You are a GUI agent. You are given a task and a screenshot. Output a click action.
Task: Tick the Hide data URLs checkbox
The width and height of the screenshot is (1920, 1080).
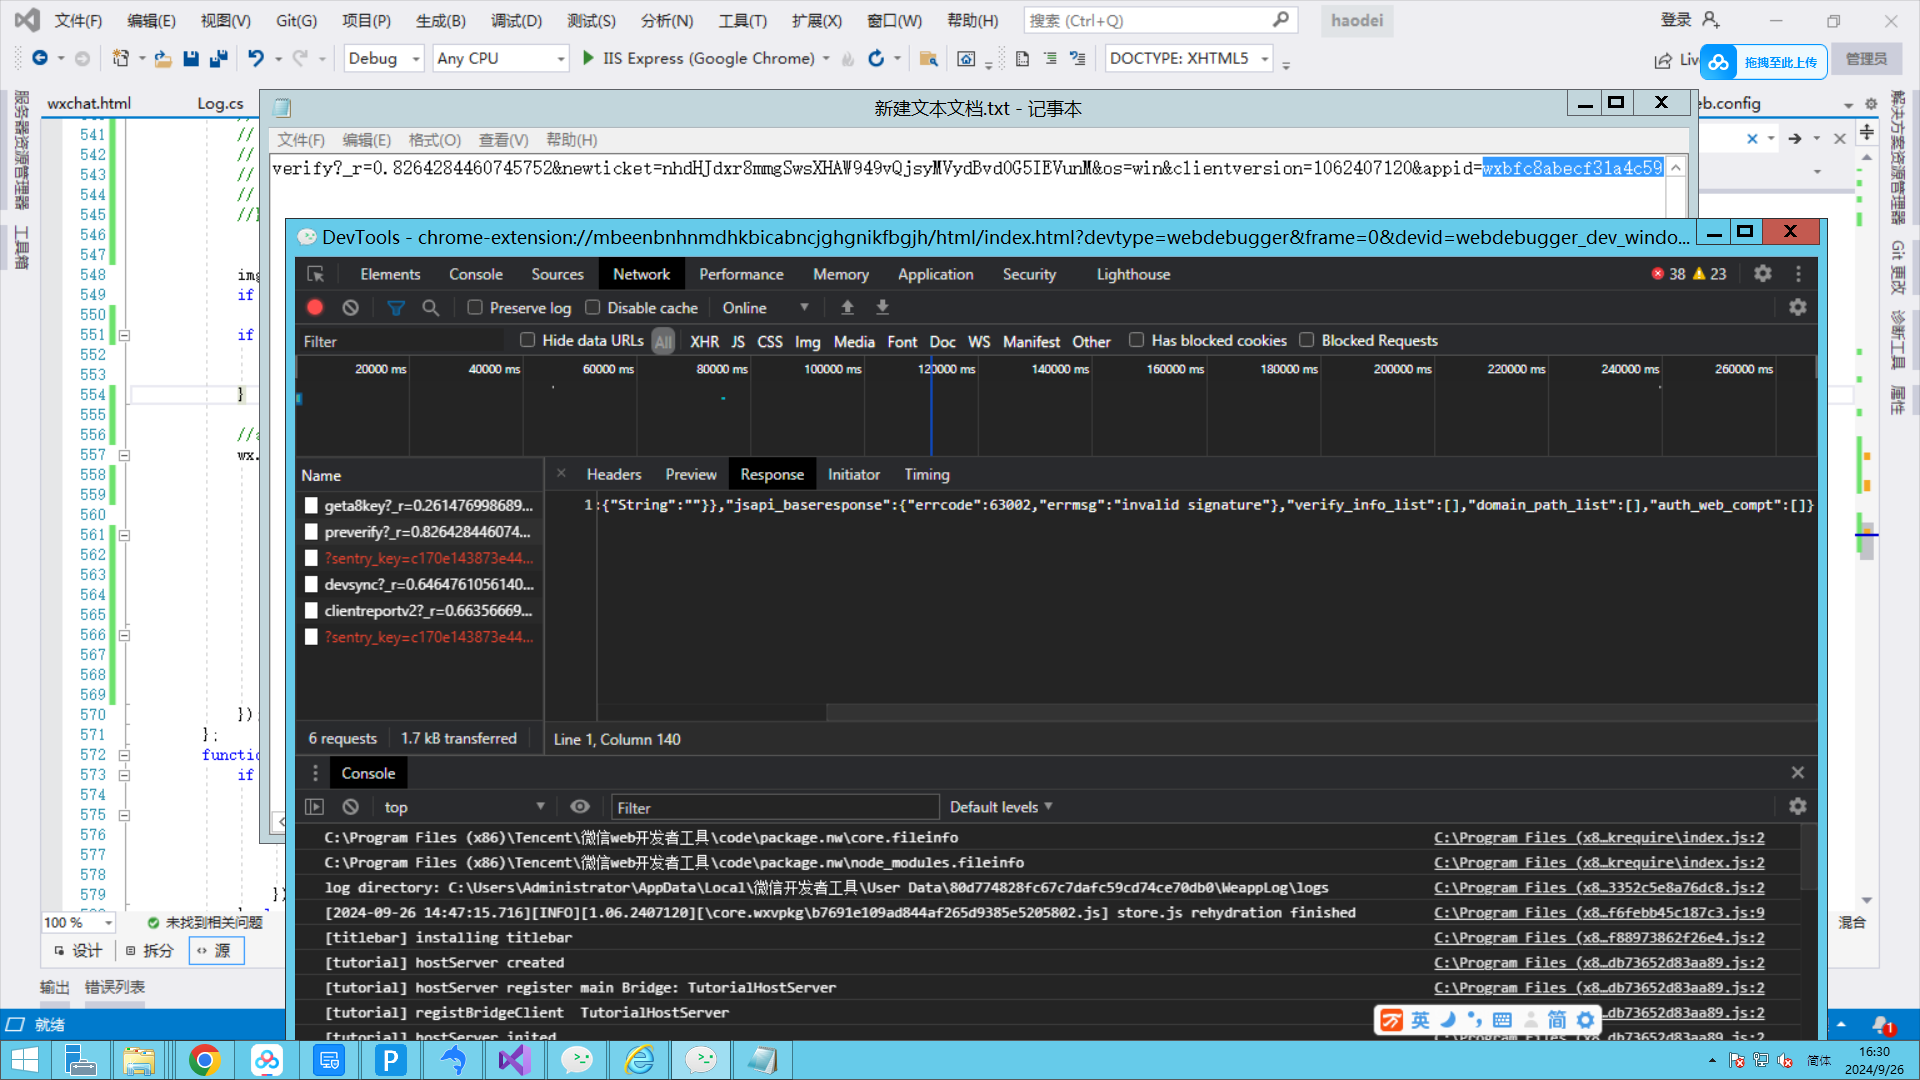(x=528, y=341)
